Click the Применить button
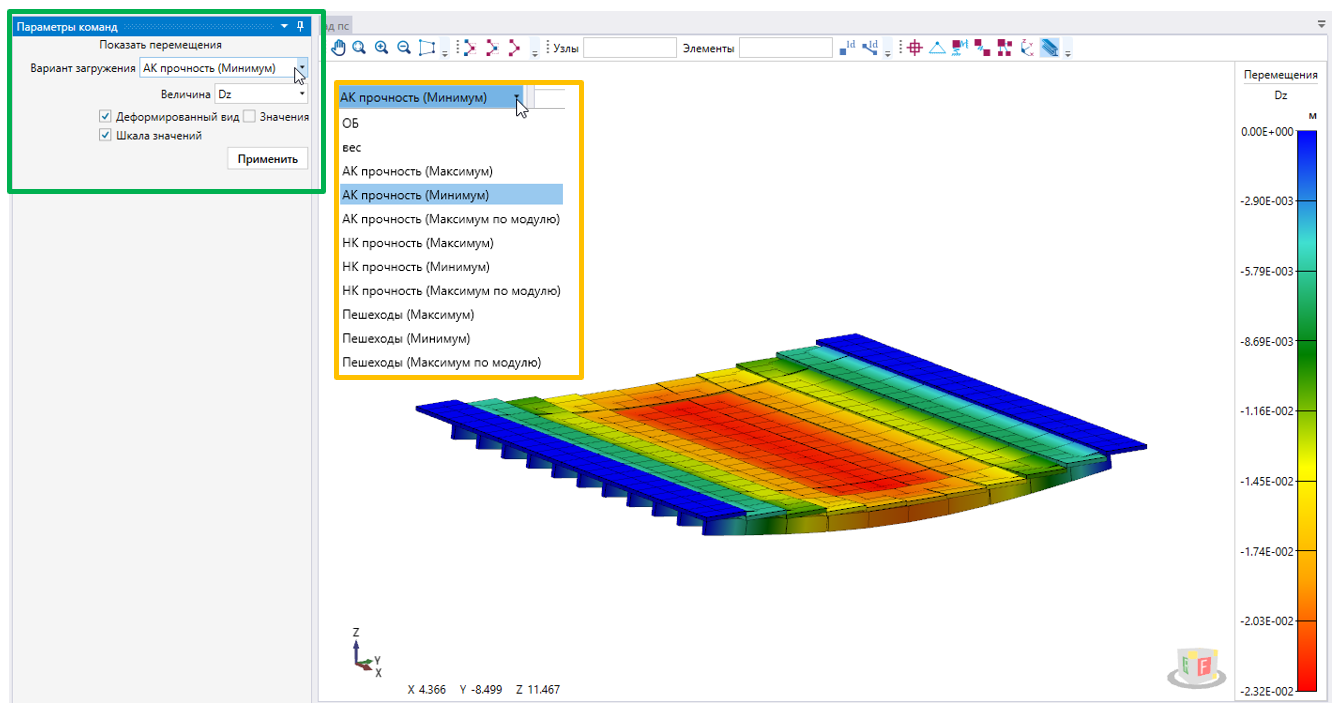Viewport: 1344px width, 712px height. 268,158
